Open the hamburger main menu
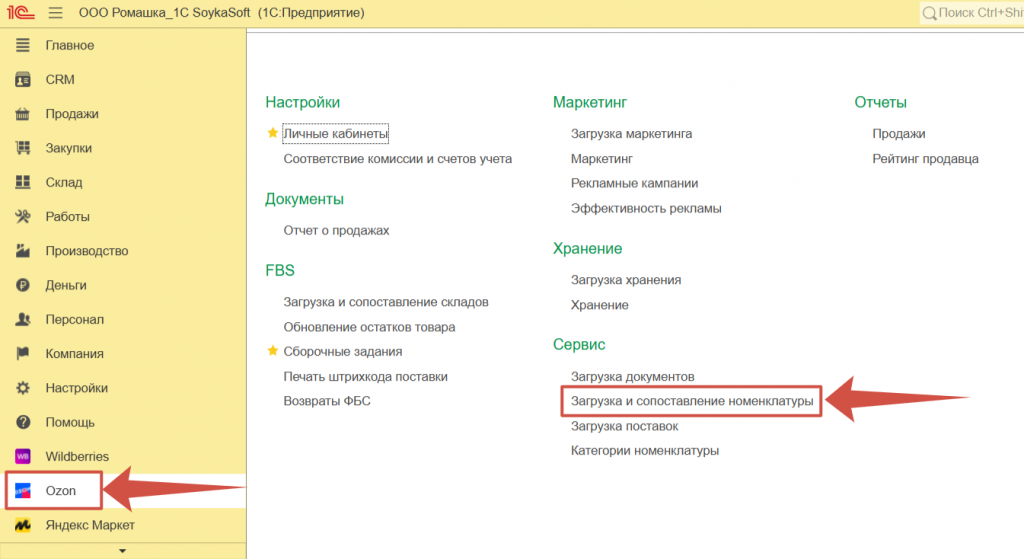Viewport: 1024px width, 559px height. pyautogui.click(x=55, y=13)
